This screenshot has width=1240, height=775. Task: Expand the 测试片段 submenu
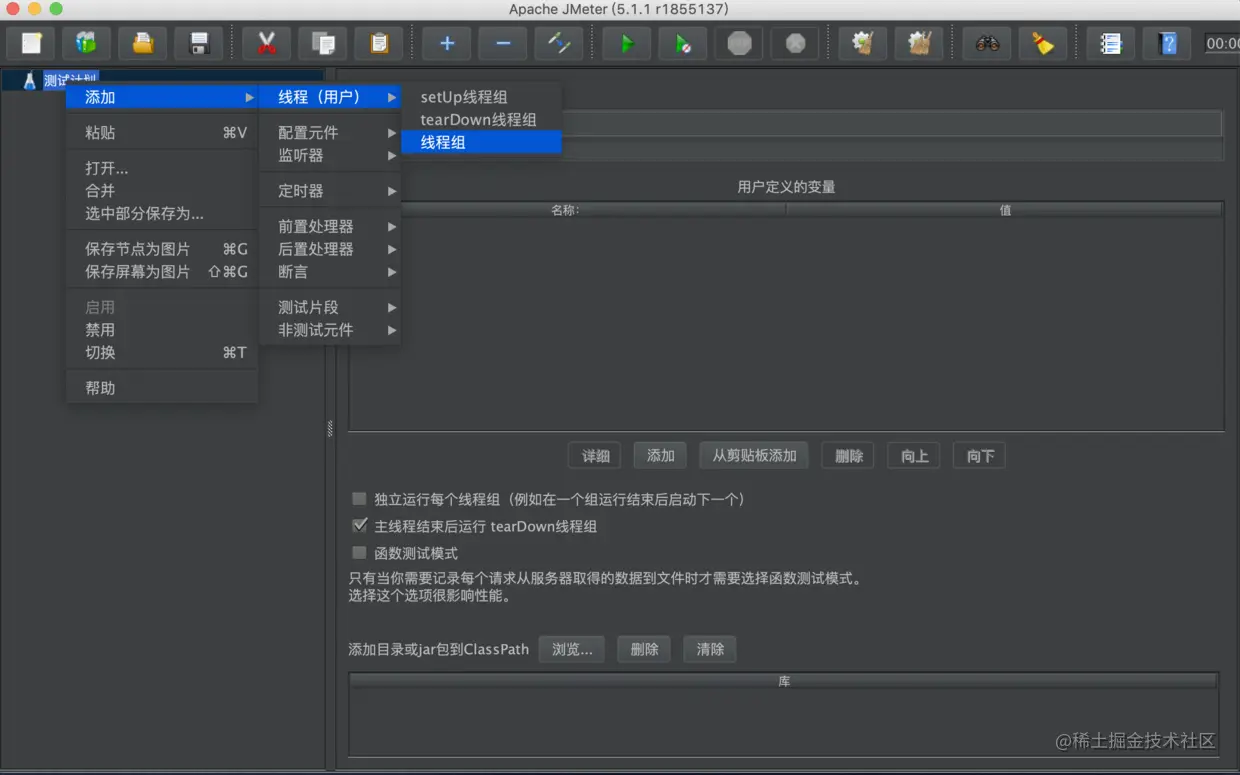[x=330, y=307]
